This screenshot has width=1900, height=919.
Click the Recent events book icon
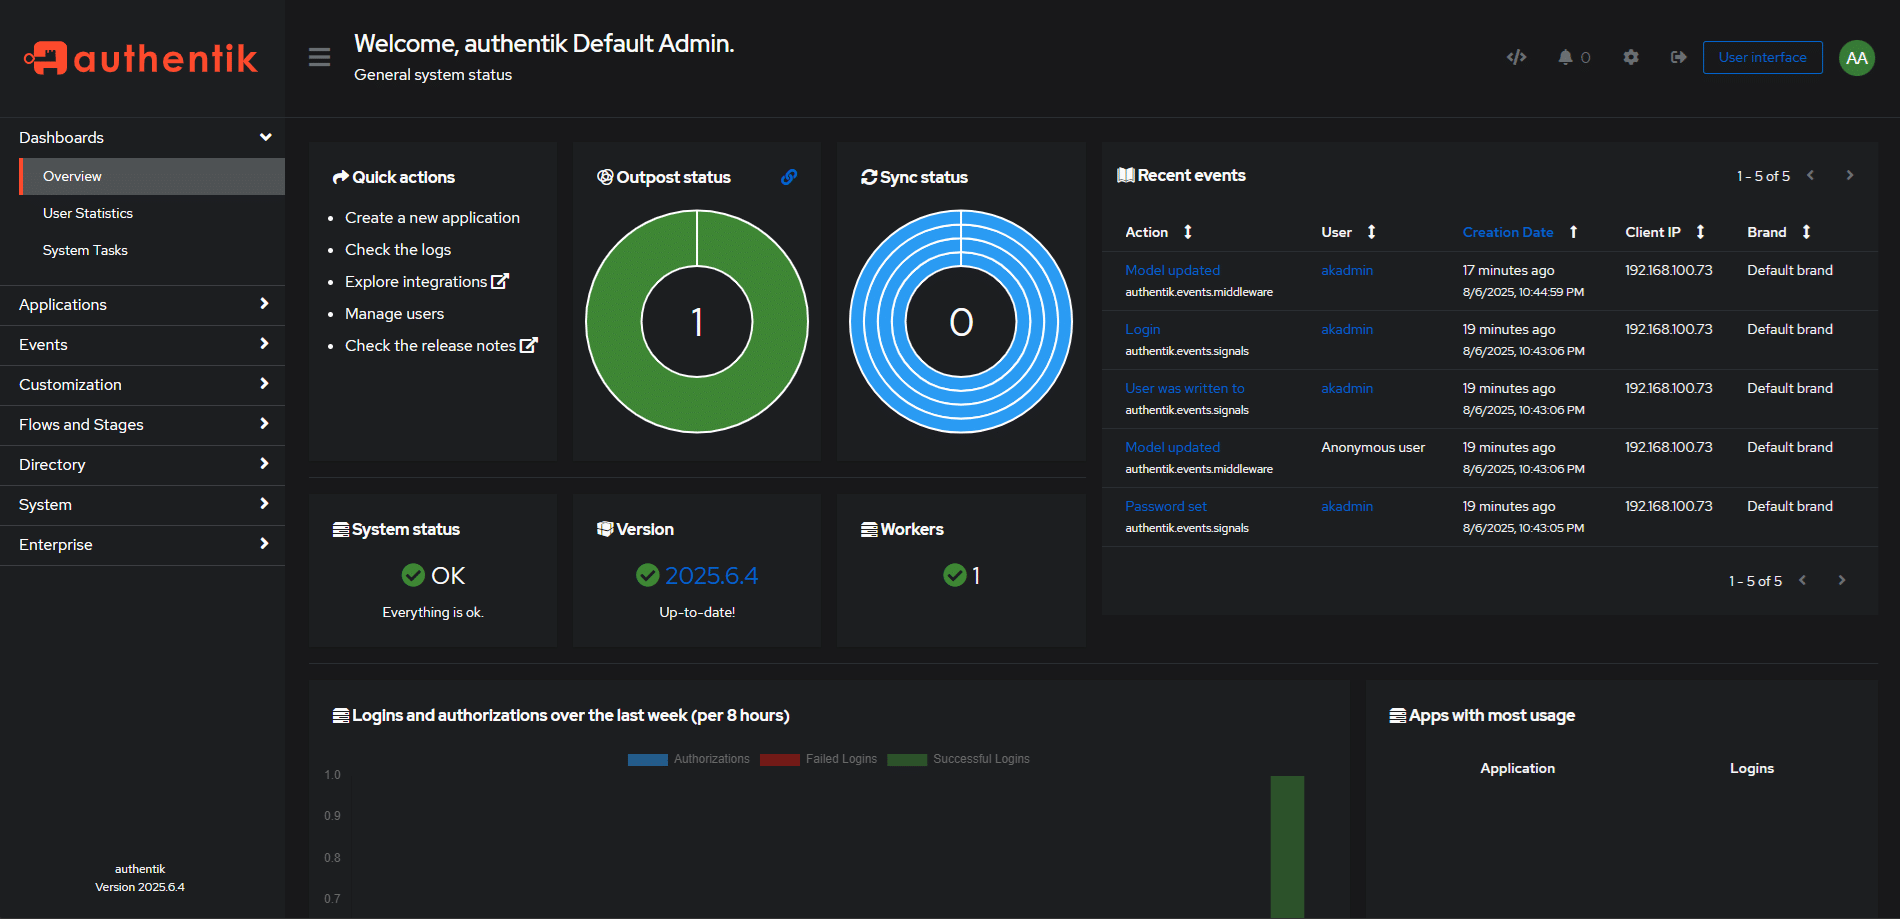point(1126,175)
